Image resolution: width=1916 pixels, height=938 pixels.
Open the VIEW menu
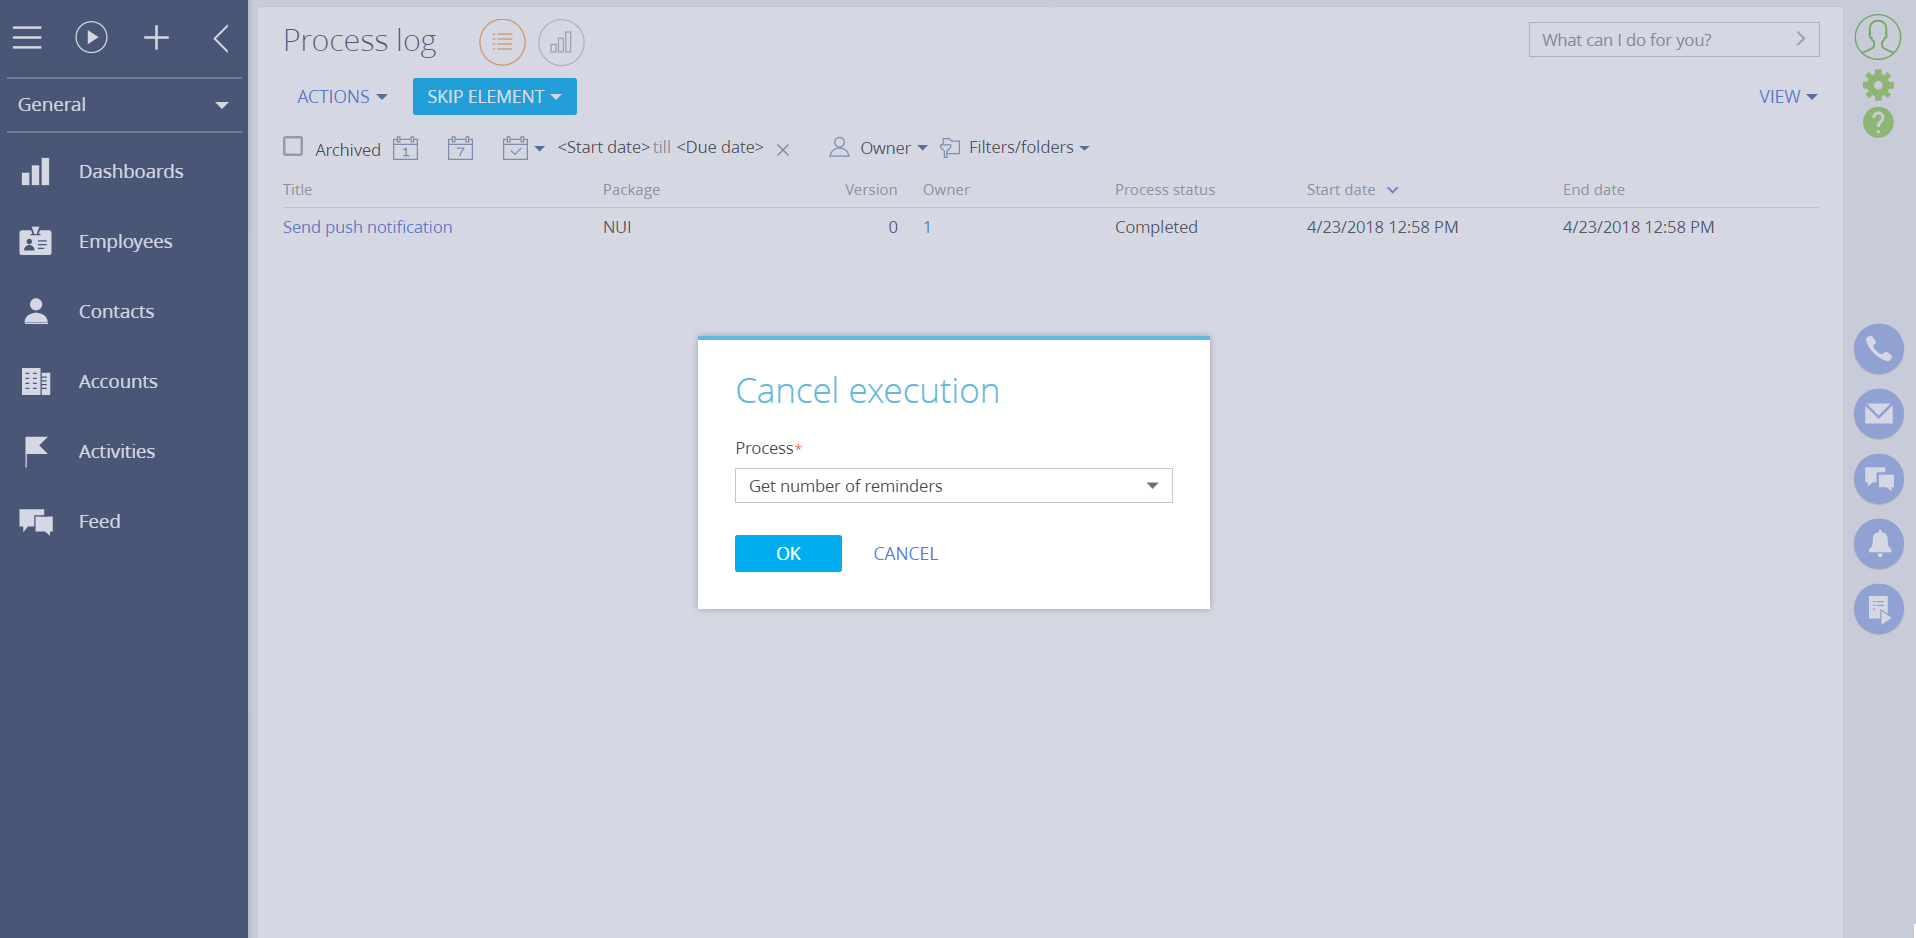coord(1787,96)
